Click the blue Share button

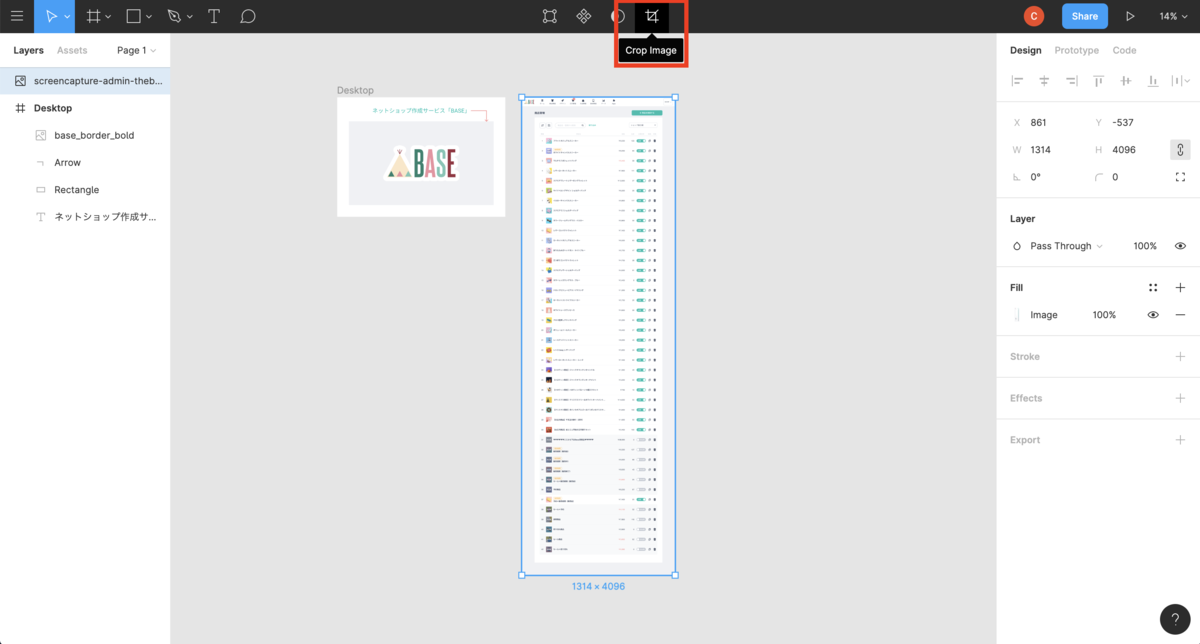pos(1084,16)
